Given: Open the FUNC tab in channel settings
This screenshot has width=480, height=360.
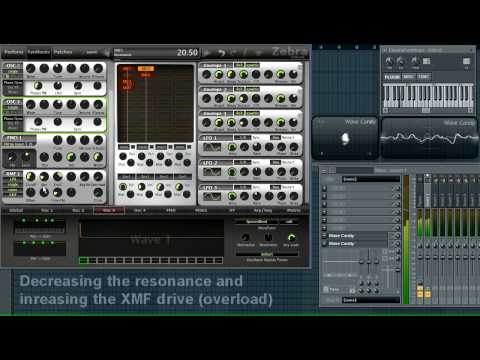Looking at the screenshot, I should (423, 77).
